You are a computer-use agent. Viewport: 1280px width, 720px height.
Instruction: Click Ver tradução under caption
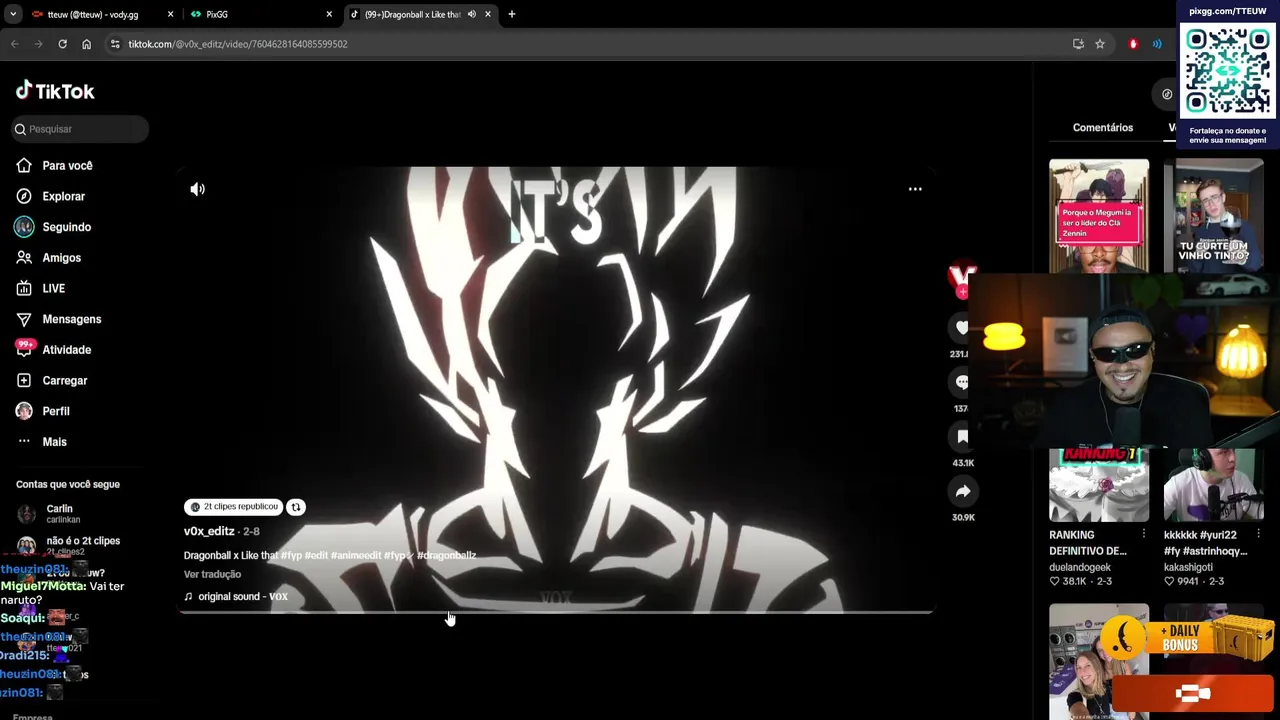tap(212, 575)
